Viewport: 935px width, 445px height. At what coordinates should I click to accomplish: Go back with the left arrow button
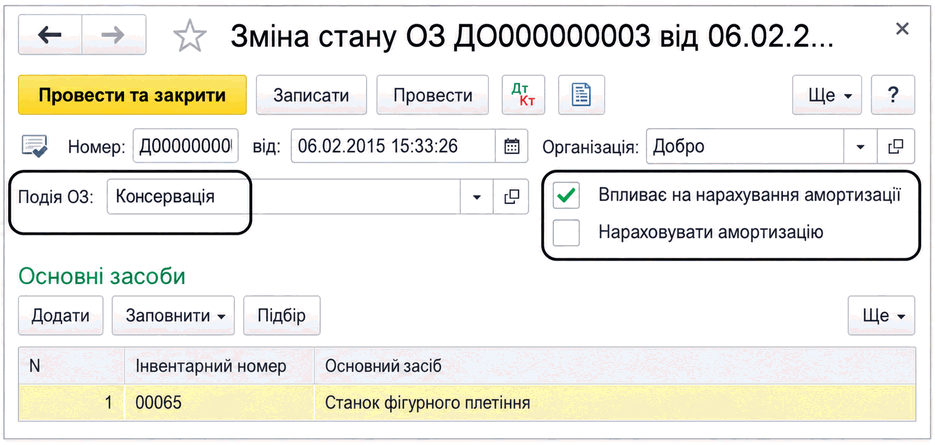50,35
